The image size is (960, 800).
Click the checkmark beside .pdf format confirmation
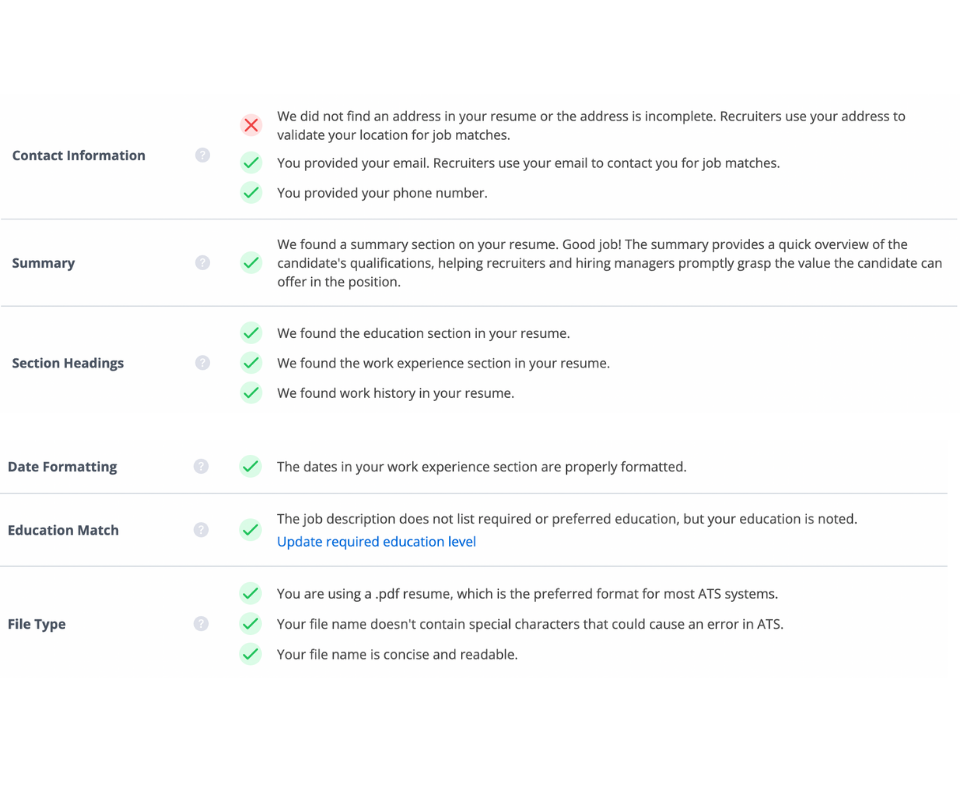pos(251,593)
